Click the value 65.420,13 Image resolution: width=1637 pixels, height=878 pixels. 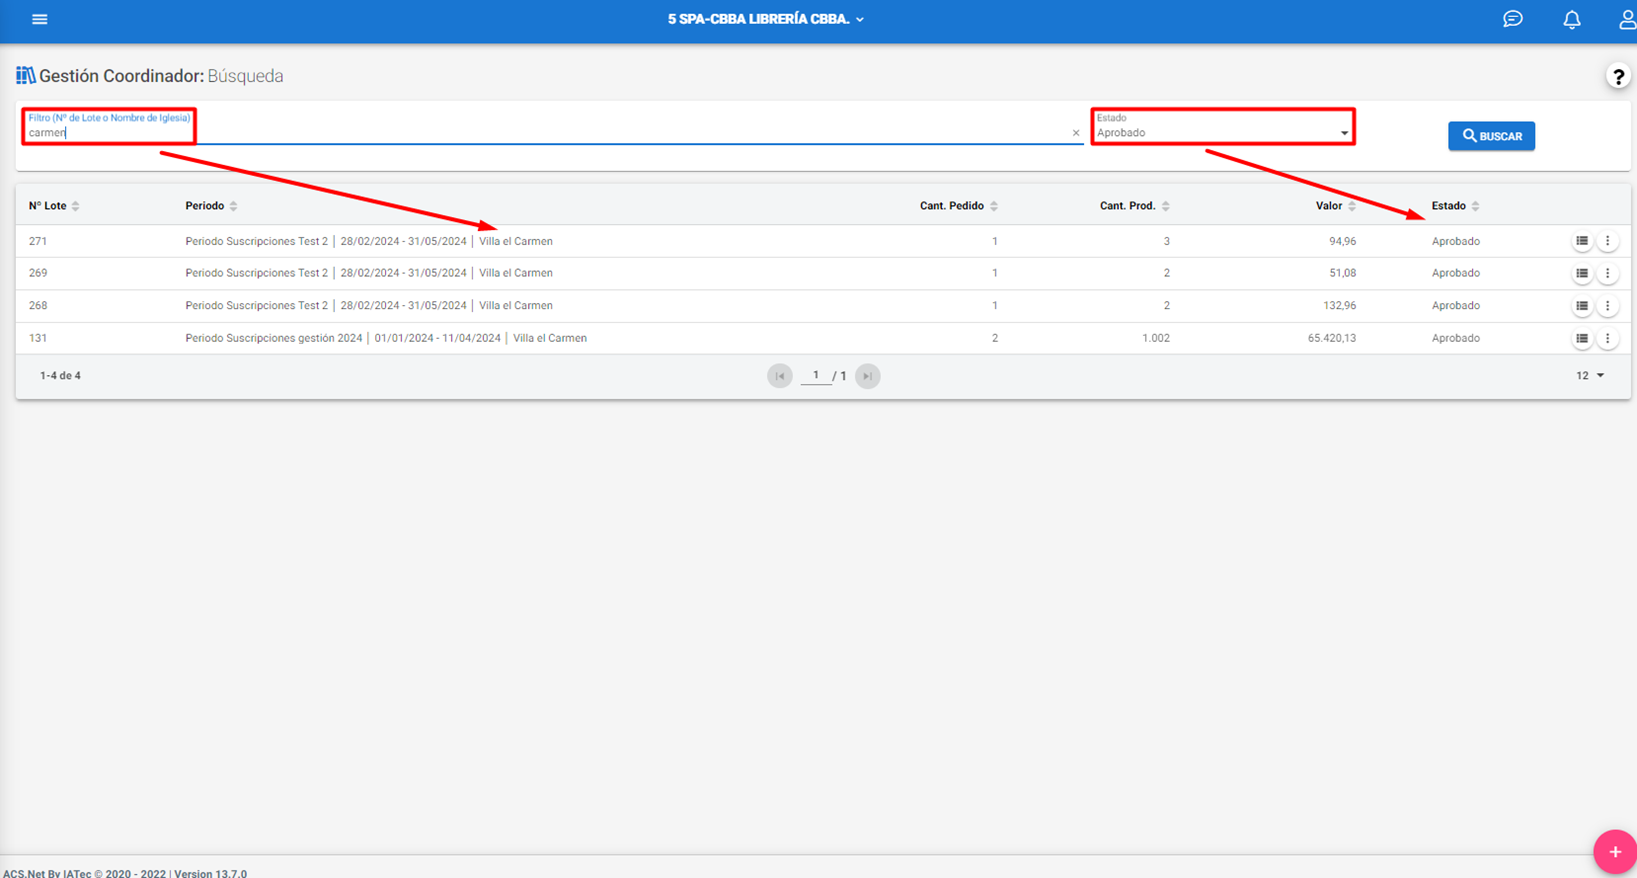pyautogui.click(x=1332, y=338)
